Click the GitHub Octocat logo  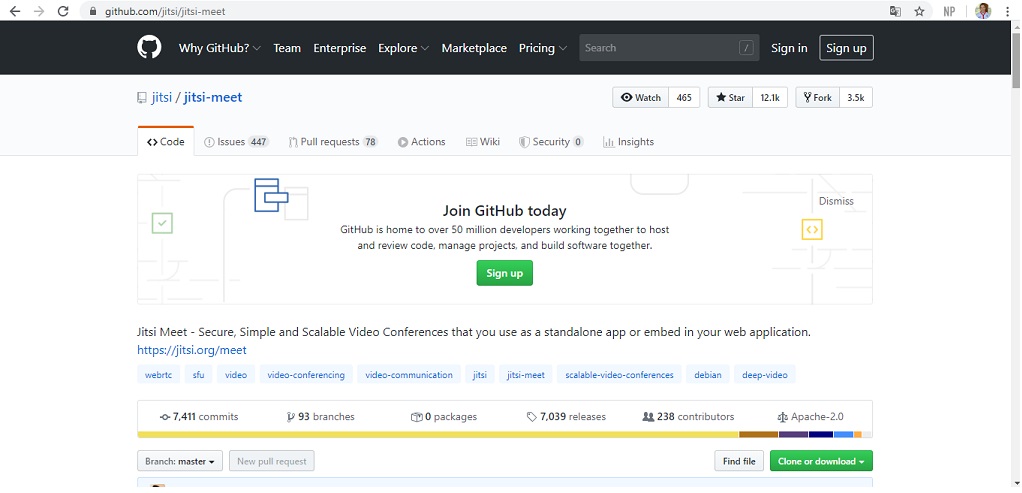pos(149,48)
